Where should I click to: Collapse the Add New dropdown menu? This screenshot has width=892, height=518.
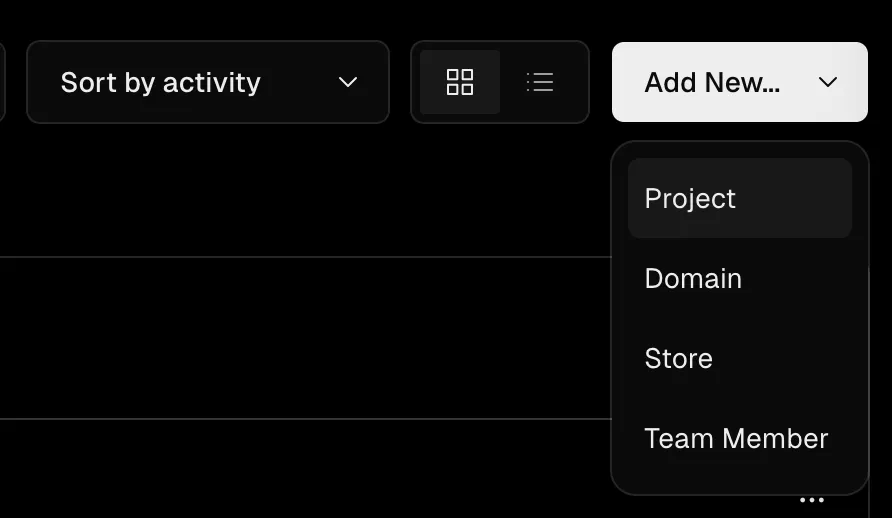coord(739,82)
